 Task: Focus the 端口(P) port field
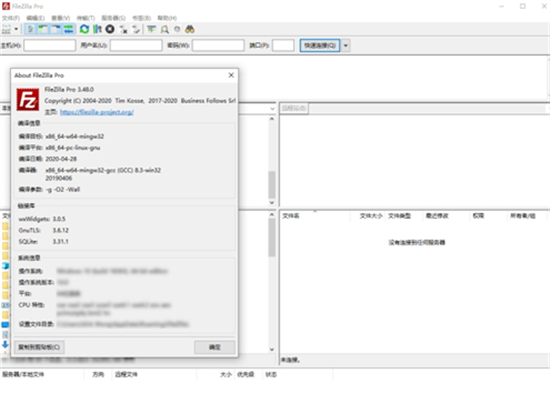pos(283,45)
